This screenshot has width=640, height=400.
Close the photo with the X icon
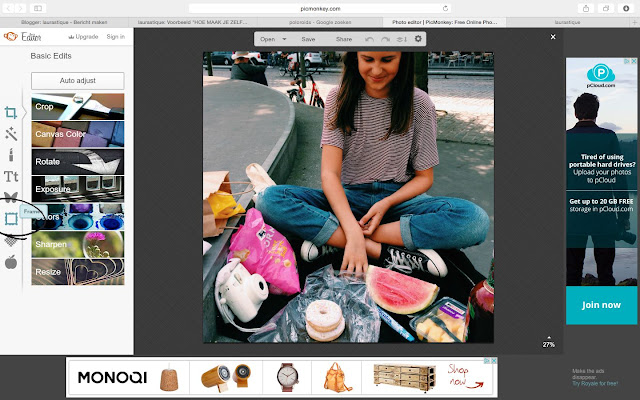coord(553,37)
